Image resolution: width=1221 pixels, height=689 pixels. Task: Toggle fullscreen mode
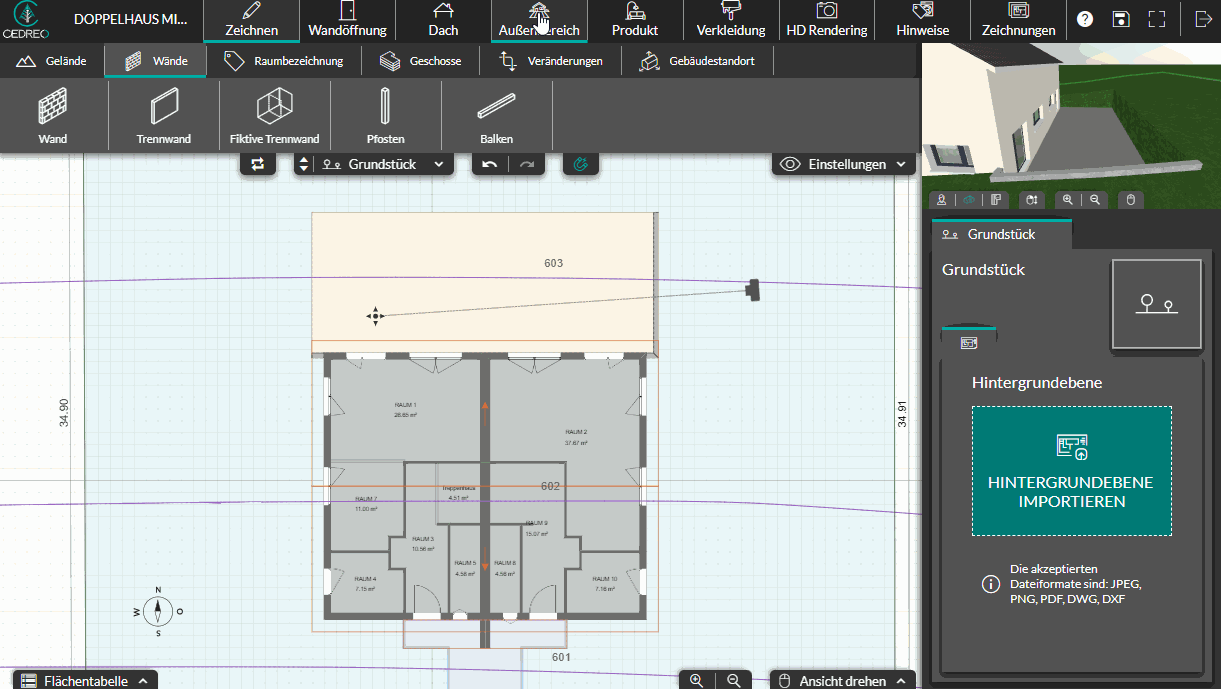tap(1157, 20)
